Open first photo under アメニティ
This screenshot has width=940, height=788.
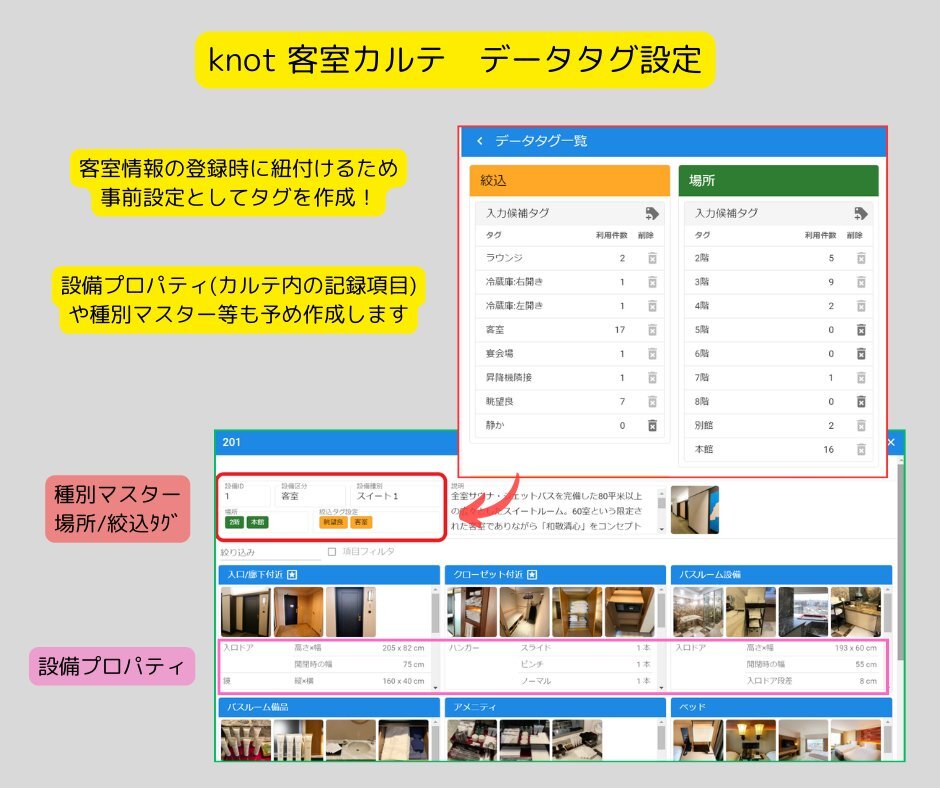tap(472, 740)
